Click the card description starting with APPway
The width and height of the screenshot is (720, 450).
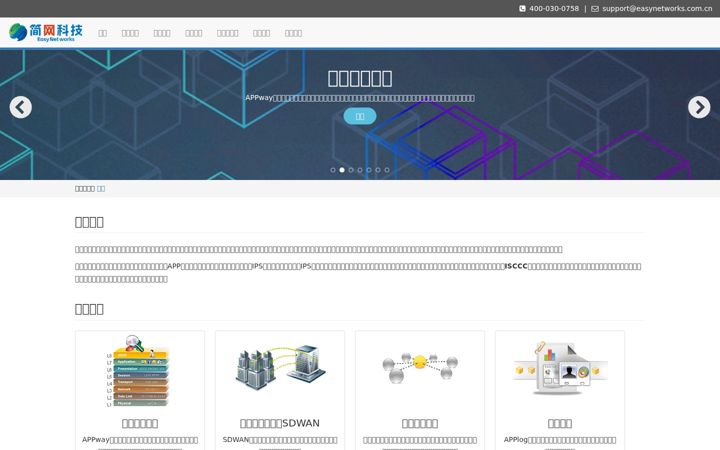tap(140, 443)
